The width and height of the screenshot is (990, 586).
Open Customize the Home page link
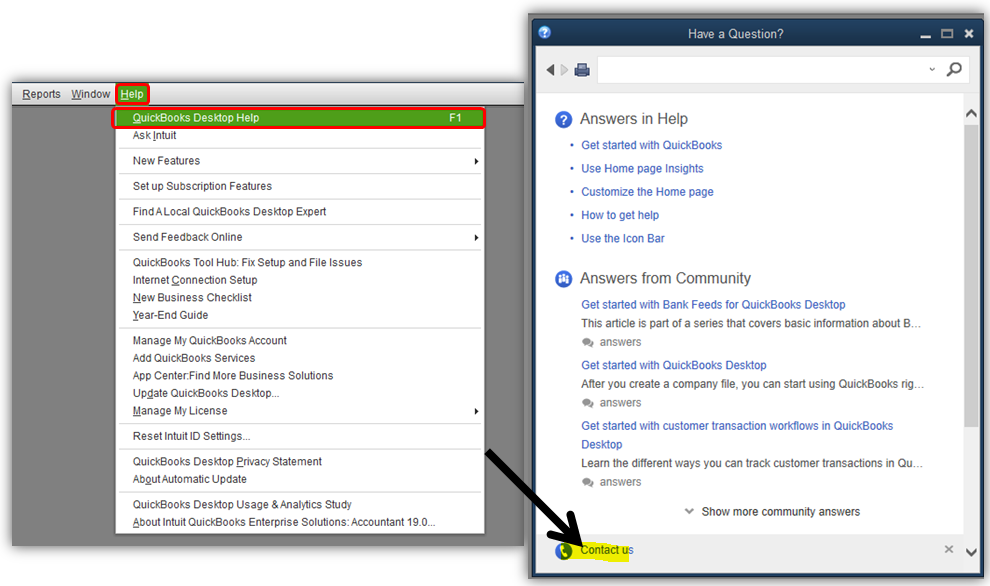coord(647,192)
